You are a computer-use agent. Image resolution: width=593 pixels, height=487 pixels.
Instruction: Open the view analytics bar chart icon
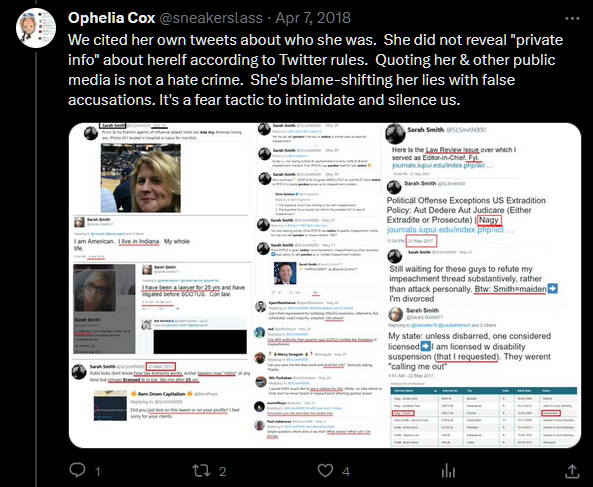449,471
